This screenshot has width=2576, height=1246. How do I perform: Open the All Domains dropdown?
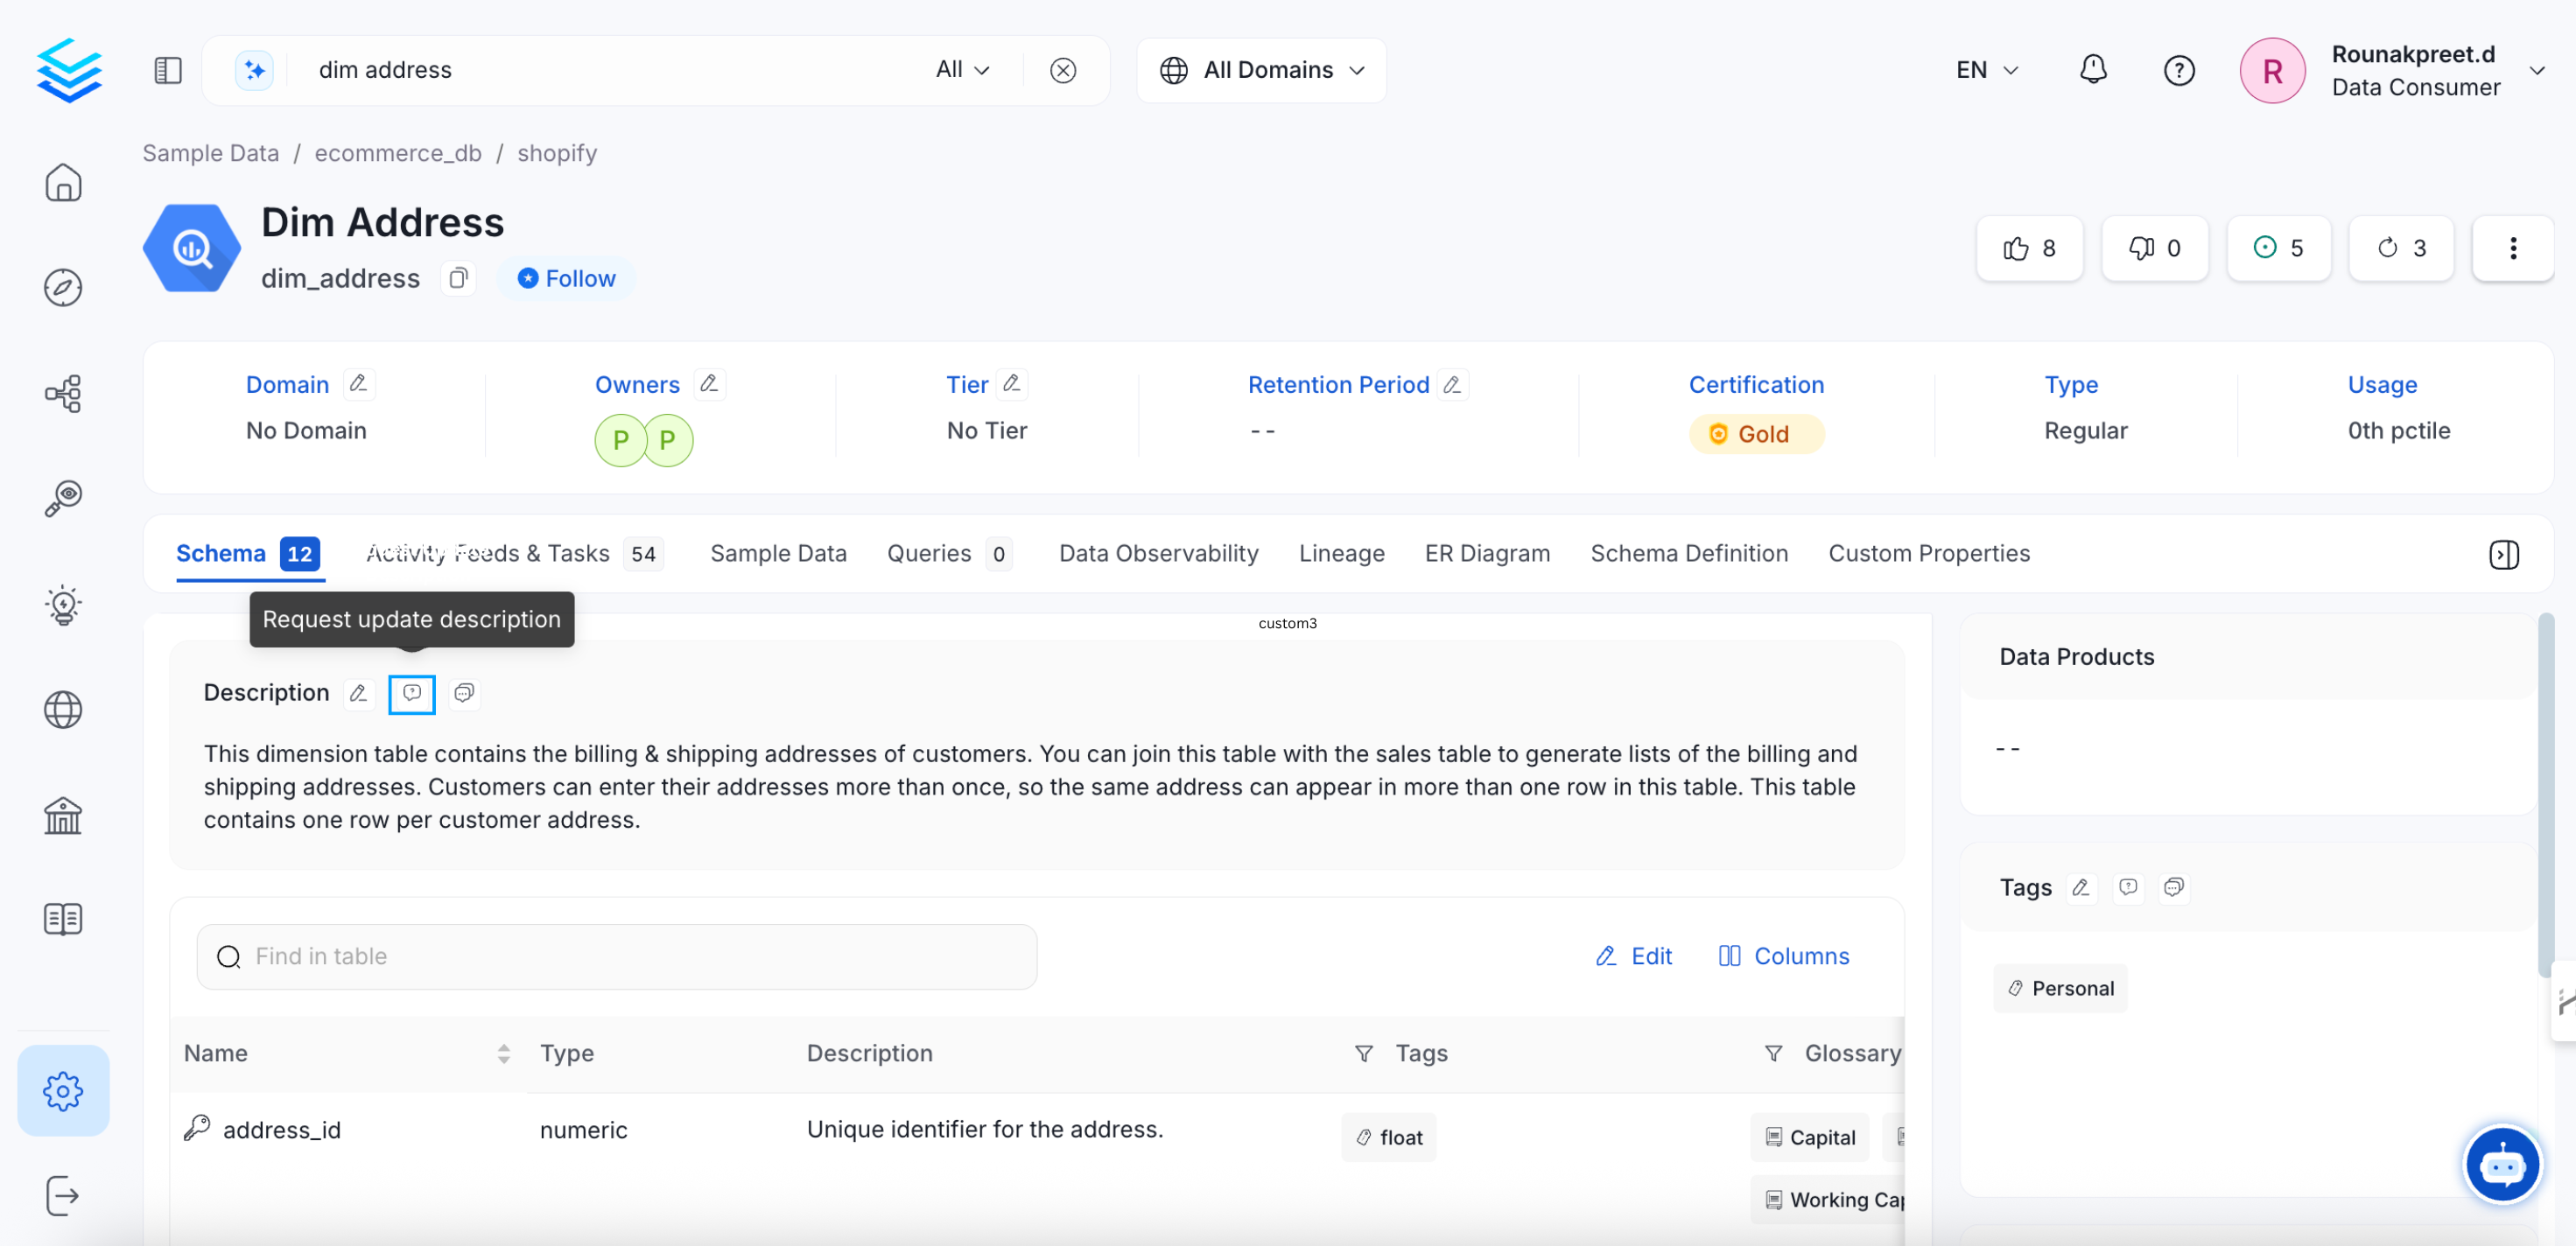click(x=1261, y=70)
